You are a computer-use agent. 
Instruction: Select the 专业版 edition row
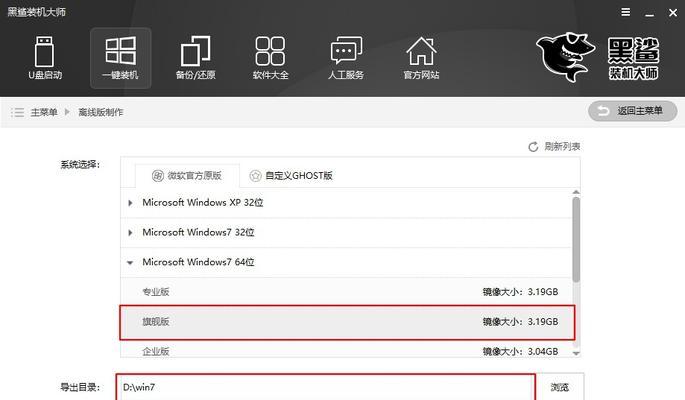(x=346, y=292)
